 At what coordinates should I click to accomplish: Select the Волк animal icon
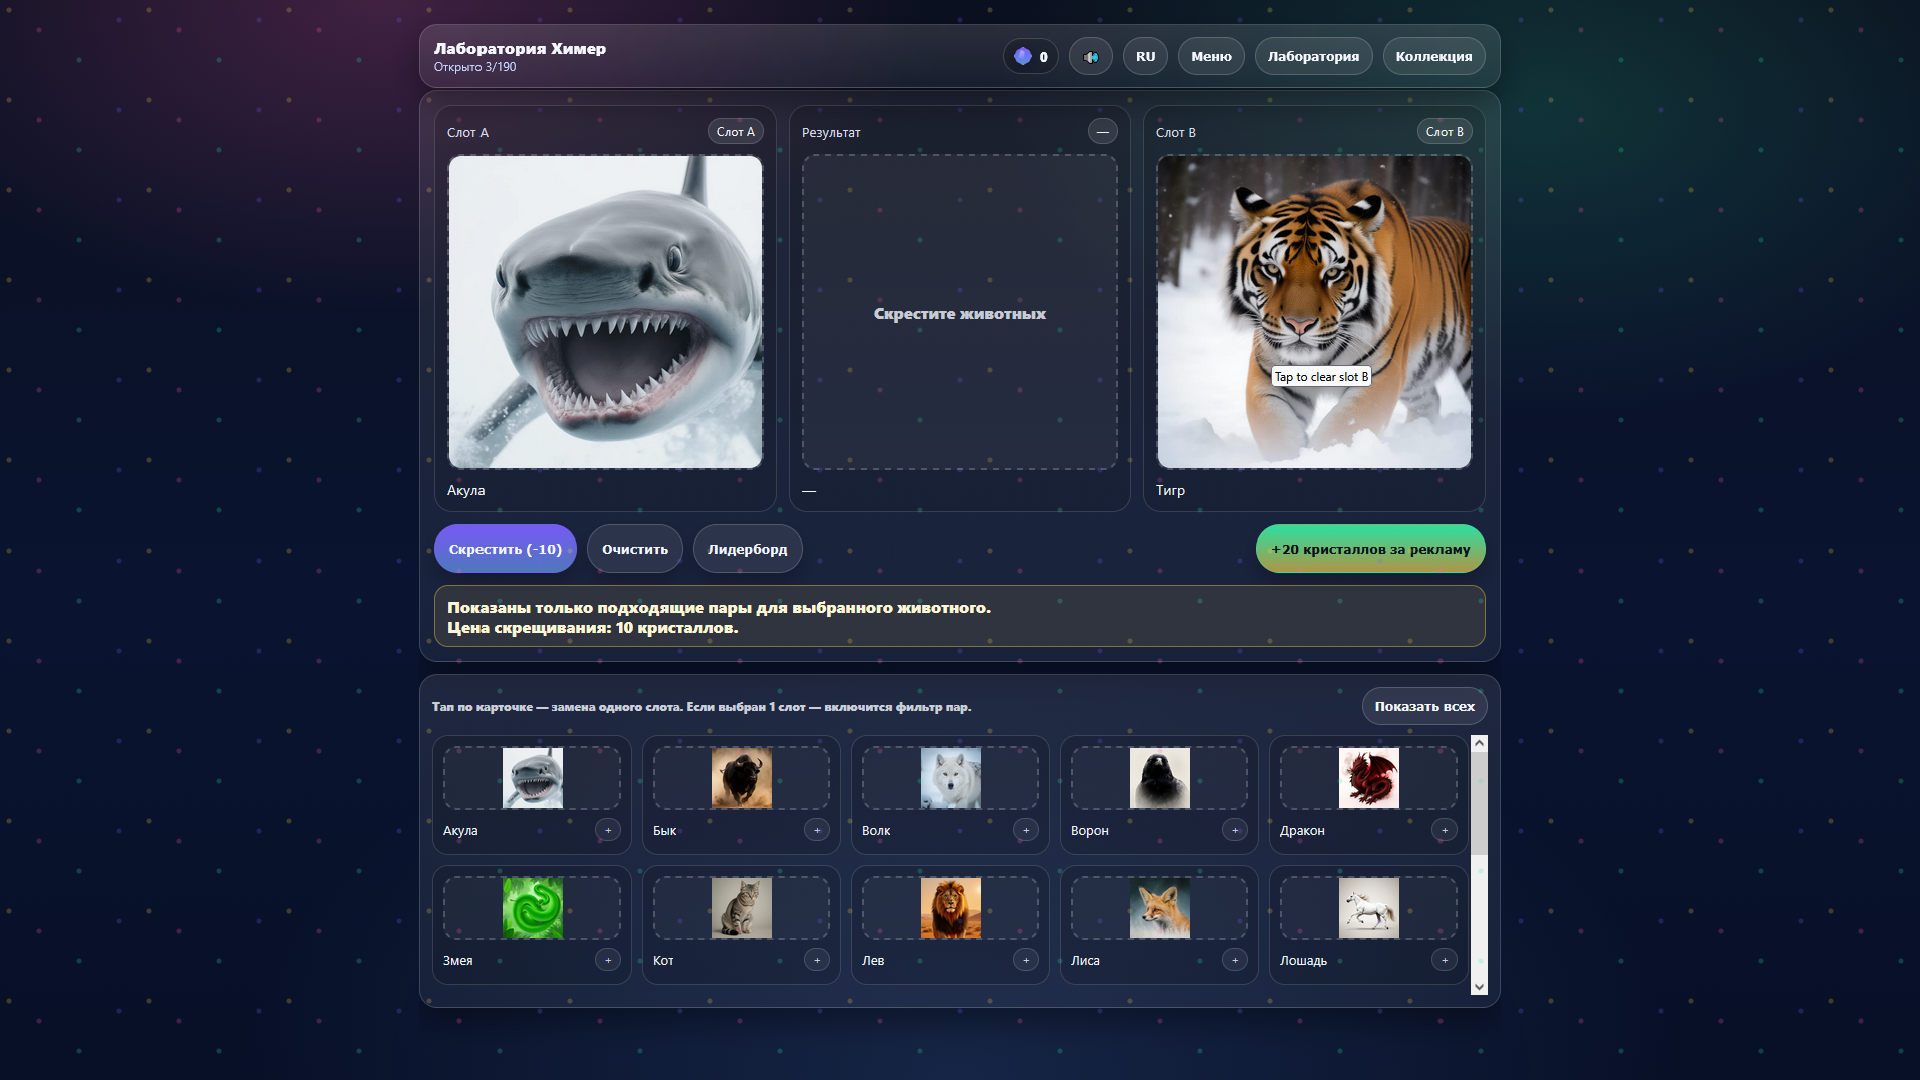(x=949, y=777)
